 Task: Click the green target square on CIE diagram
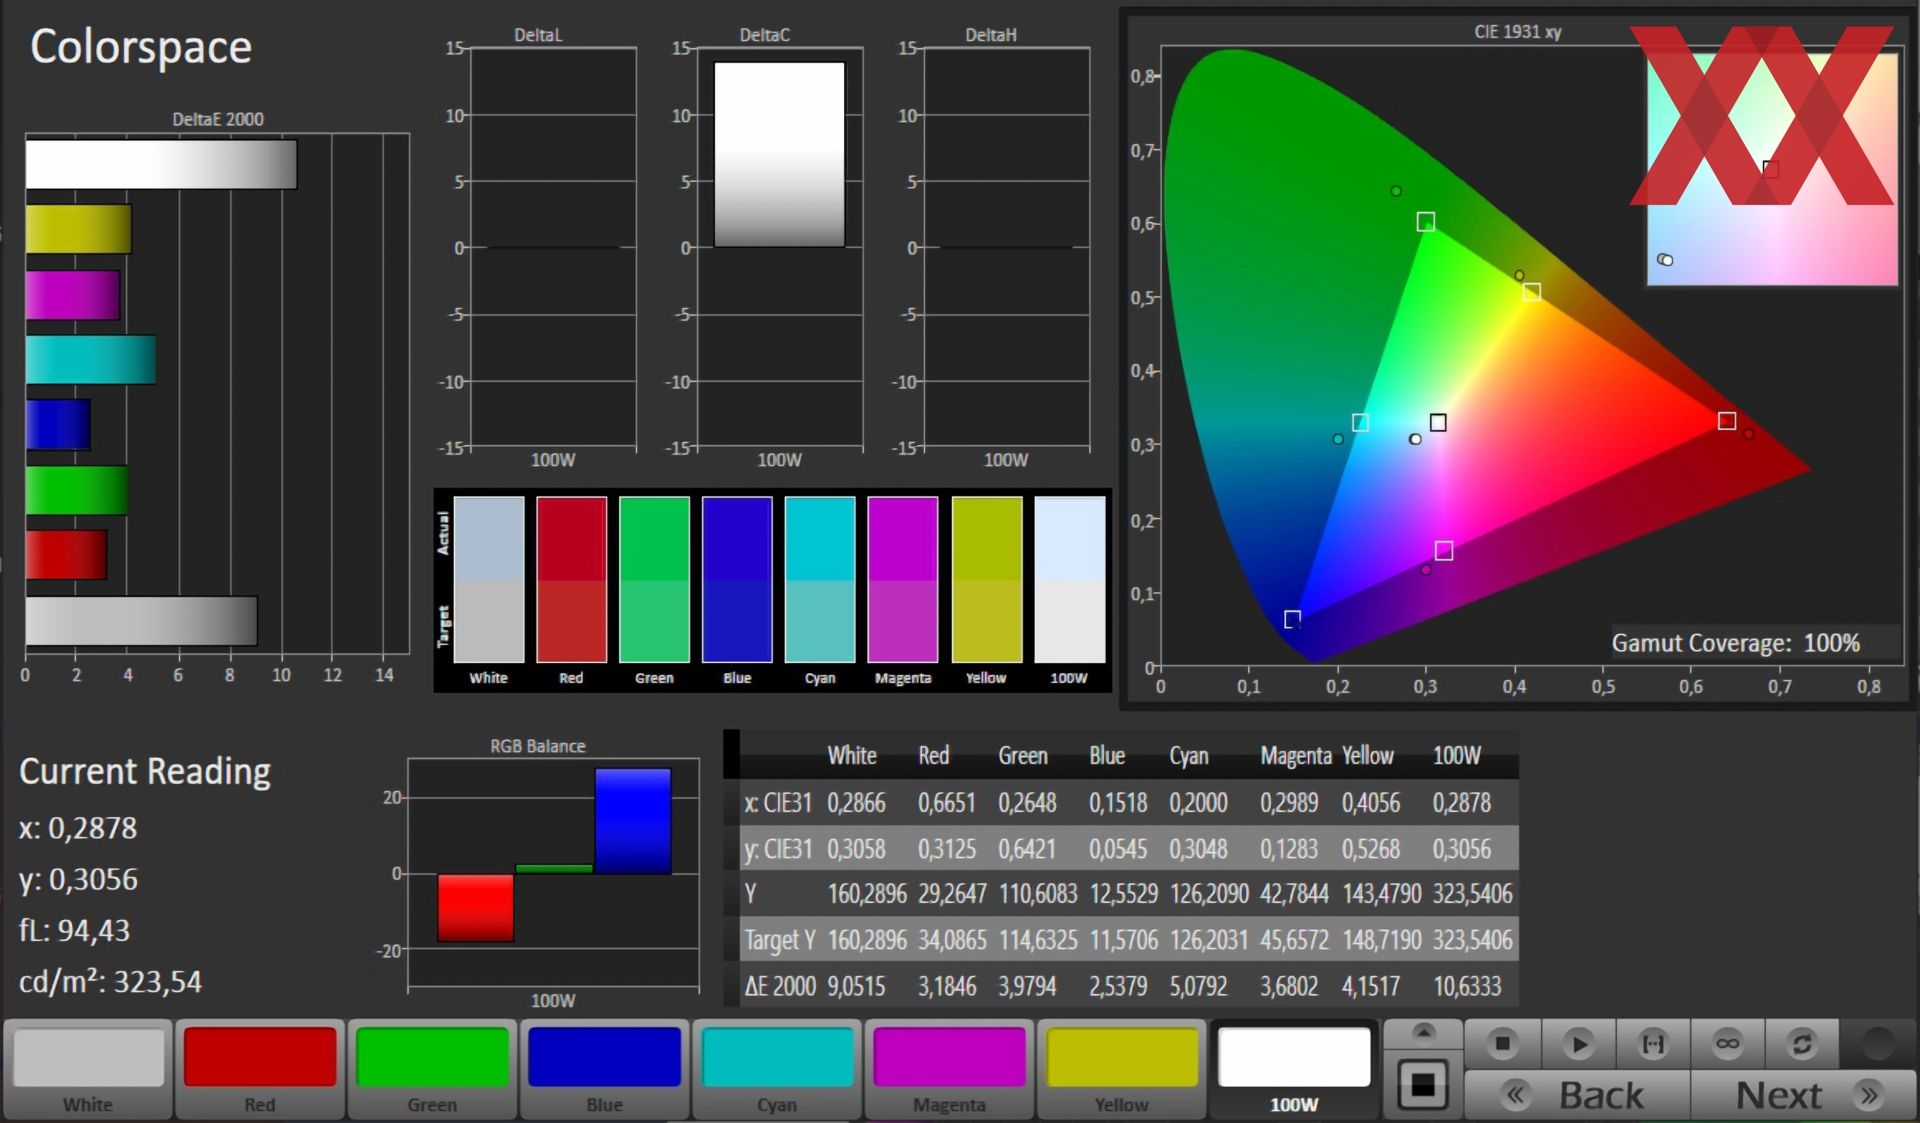pyautogui.click(x=1426, y=222)
